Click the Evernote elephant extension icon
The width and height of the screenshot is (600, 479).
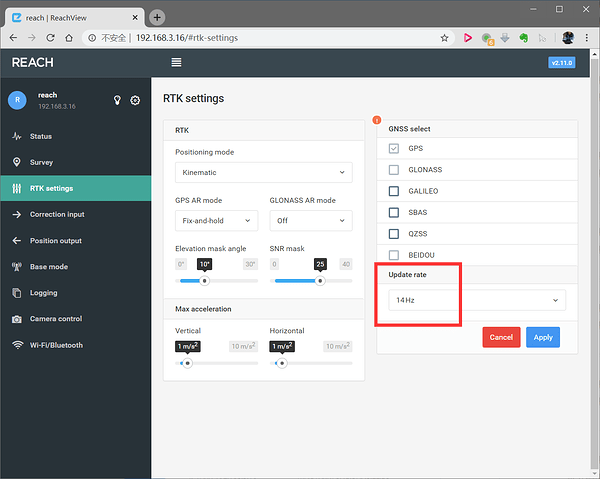tap(523, 38)
